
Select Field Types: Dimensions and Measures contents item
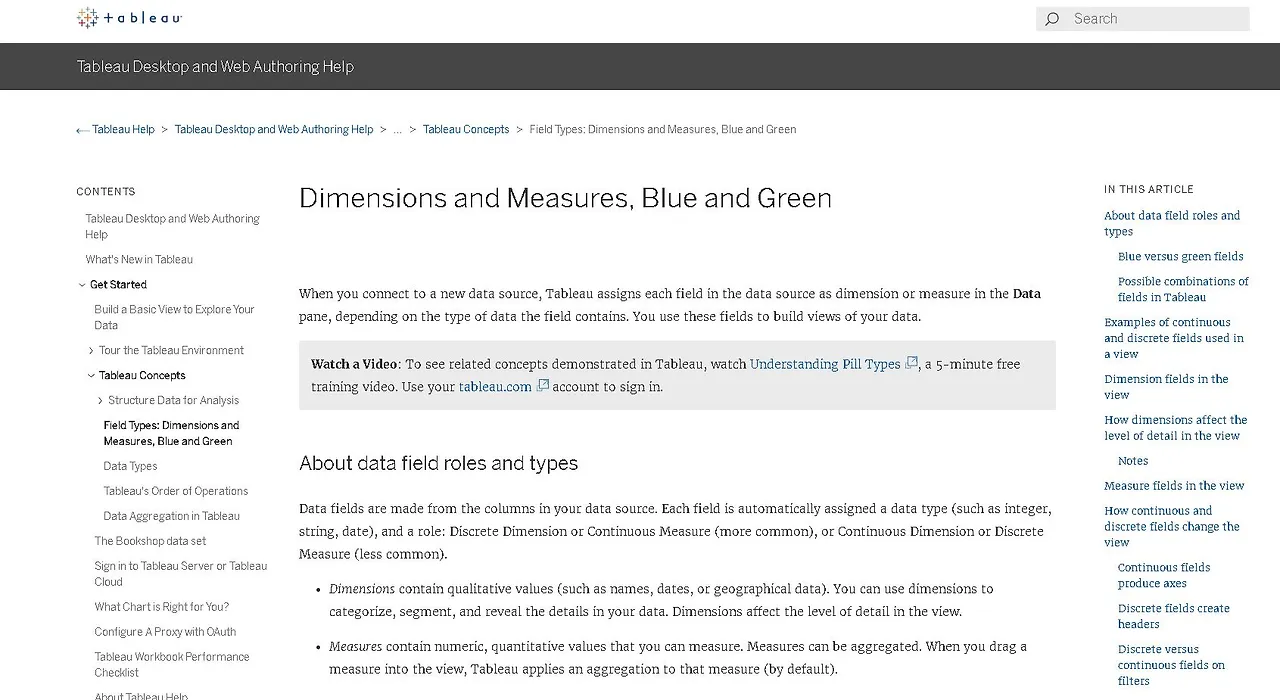click(171, 434)
